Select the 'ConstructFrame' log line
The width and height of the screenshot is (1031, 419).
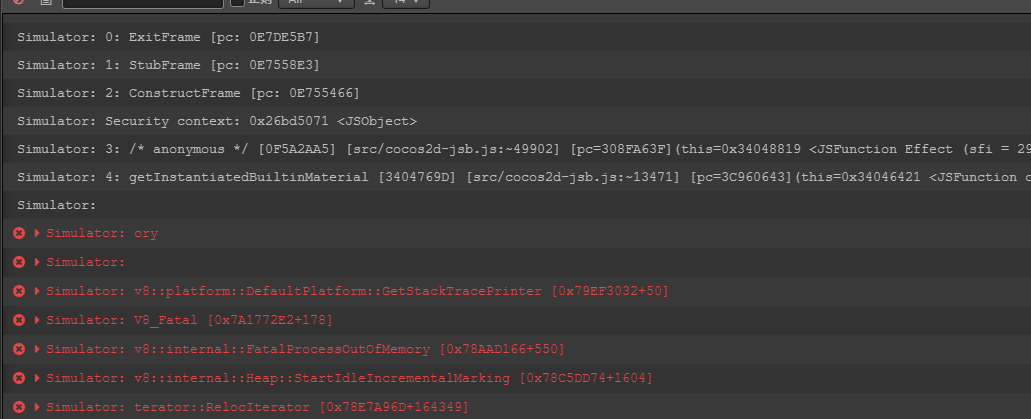tap(186, 93)
